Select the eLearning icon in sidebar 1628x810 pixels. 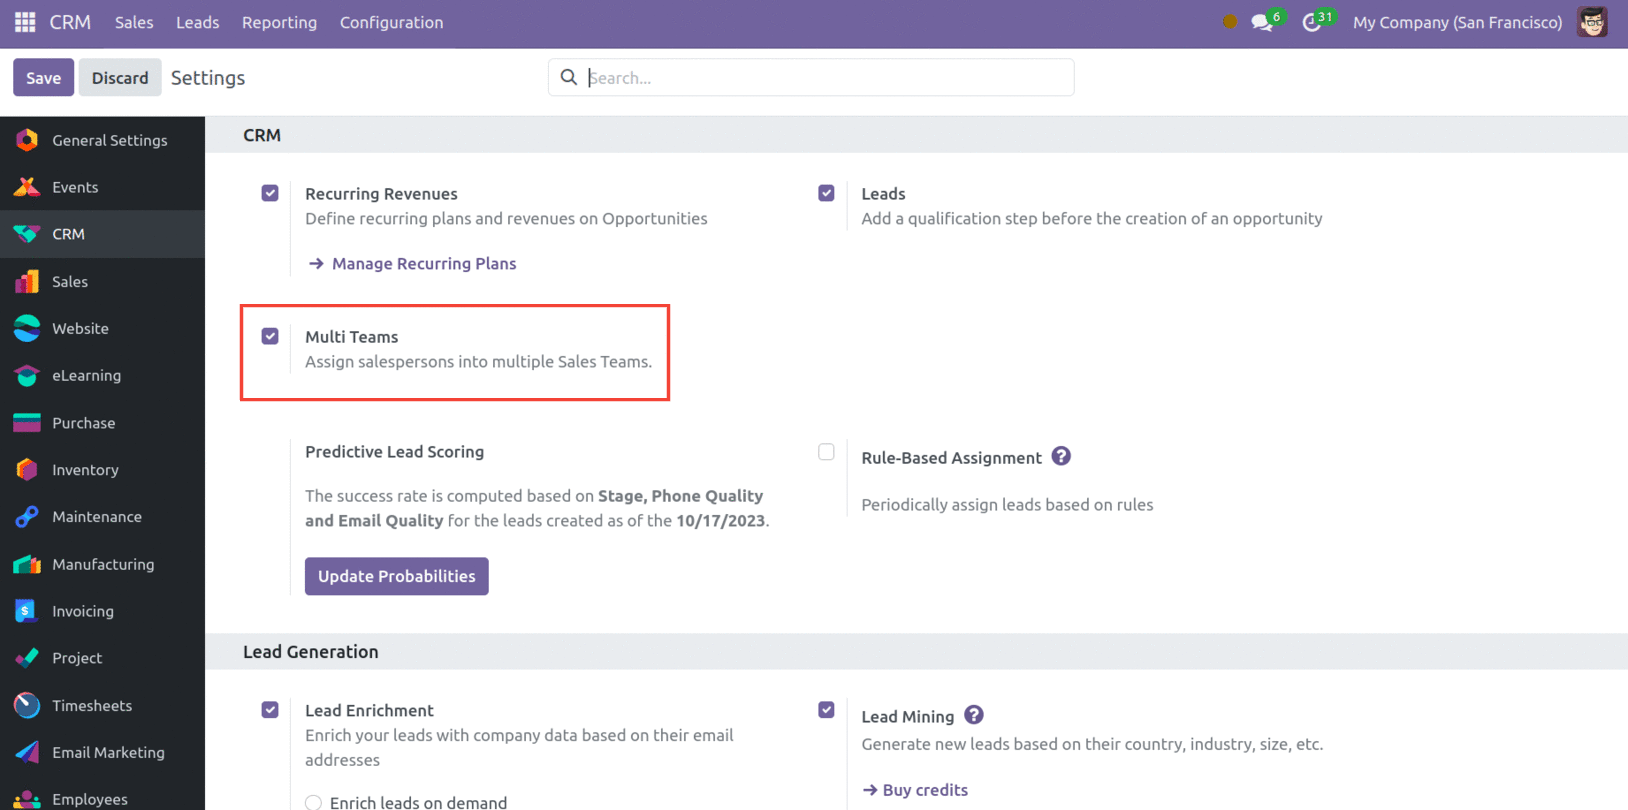point(27,375)
